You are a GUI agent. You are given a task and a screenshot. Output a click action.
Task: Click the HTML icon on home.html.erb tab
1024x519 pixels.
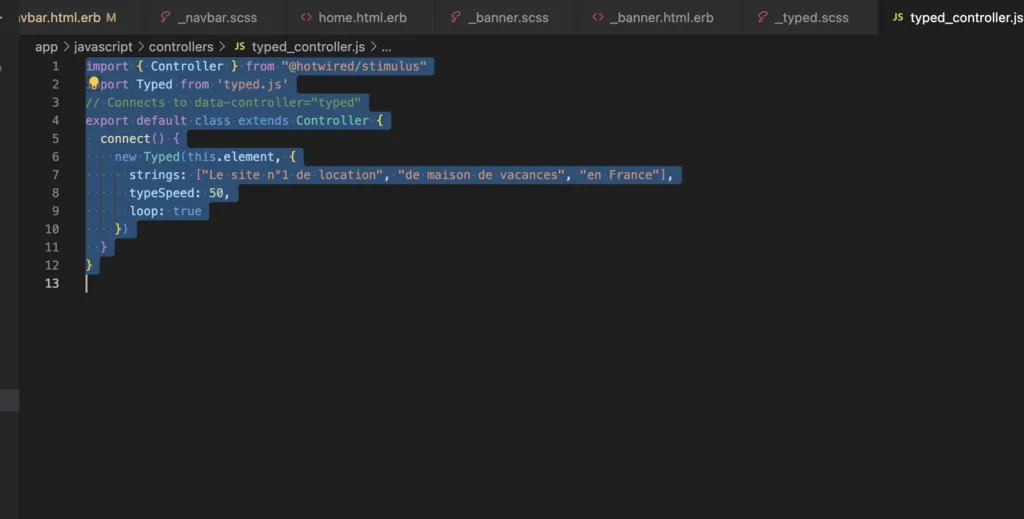[x=306, y=18]
